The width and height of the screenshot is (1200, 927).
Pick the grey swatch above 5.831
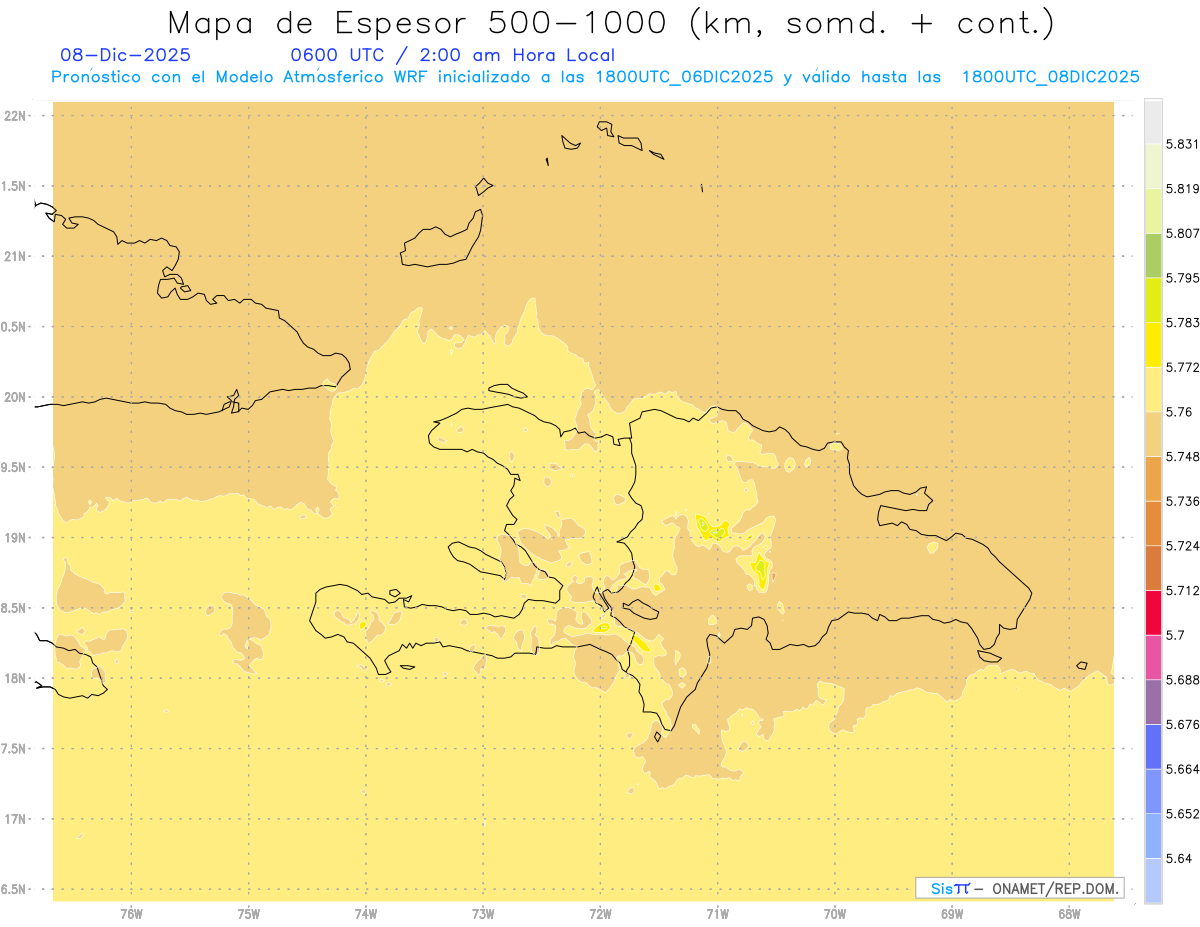coord(1153,121)
